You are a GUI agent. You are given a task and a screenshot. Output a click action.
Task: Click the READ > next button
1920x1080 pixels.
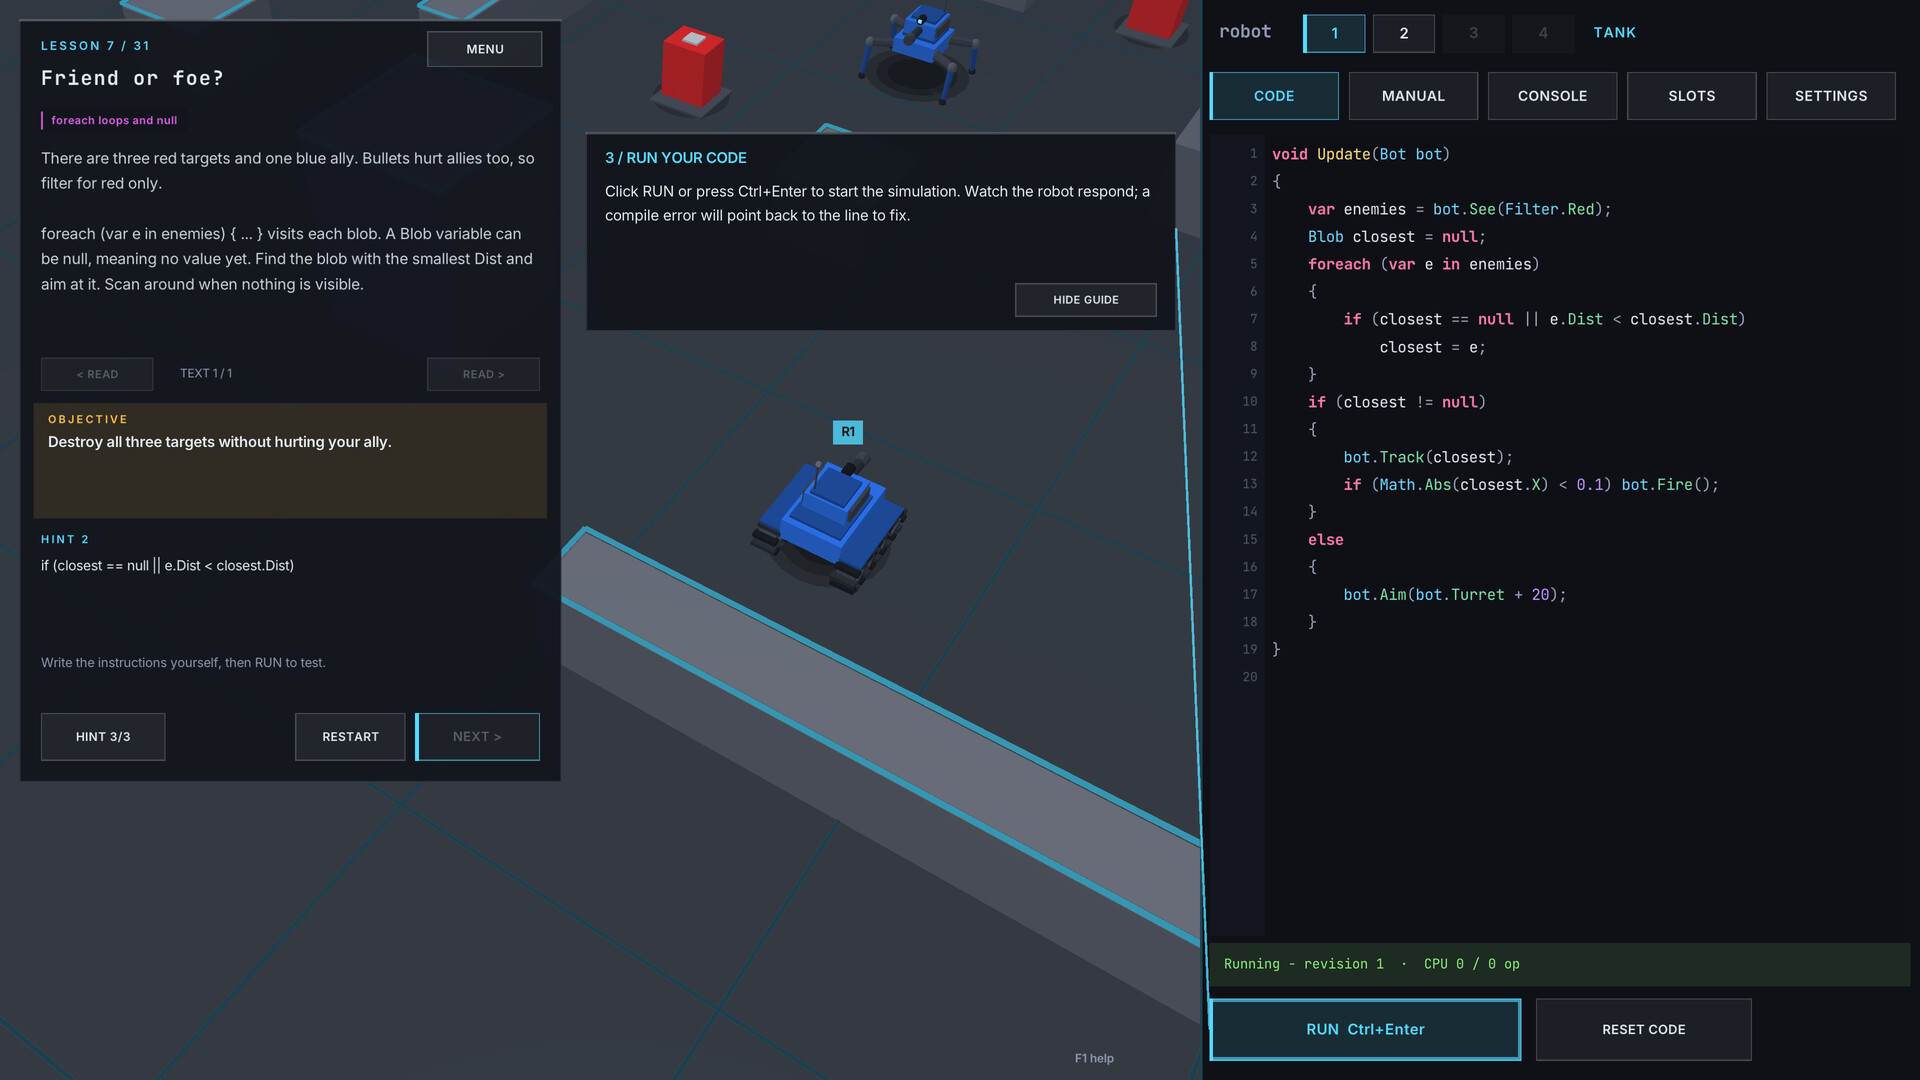[x=483, y=374]
